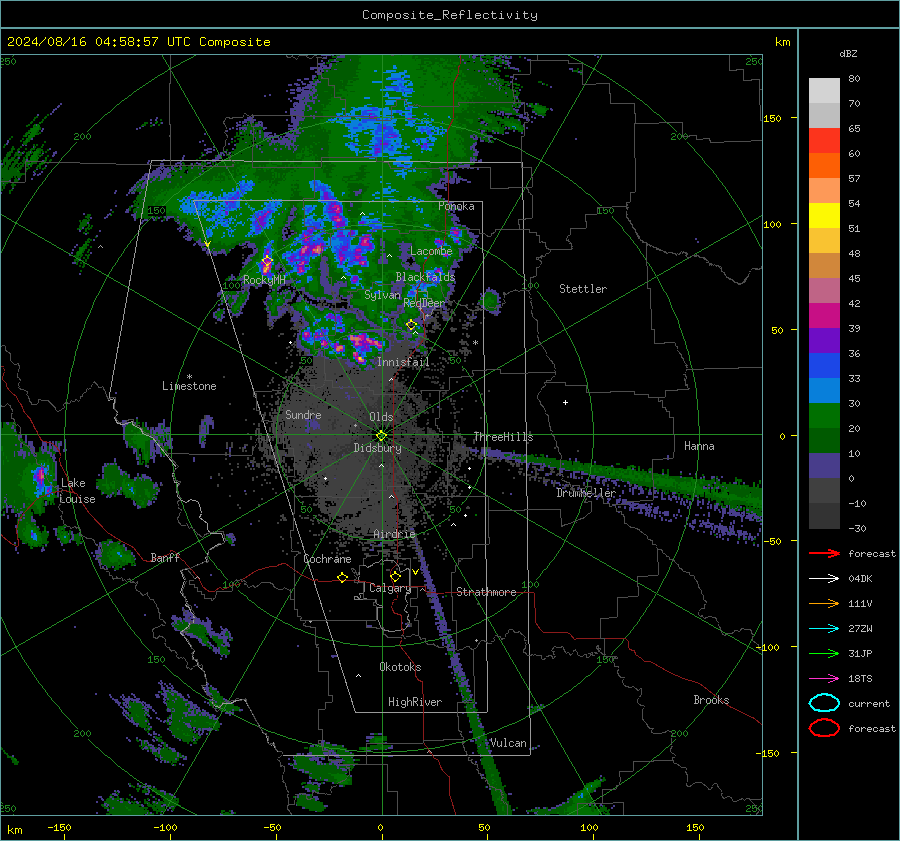
Task: Select the red swatch on dBZ scale
Action: pos(824,141)
